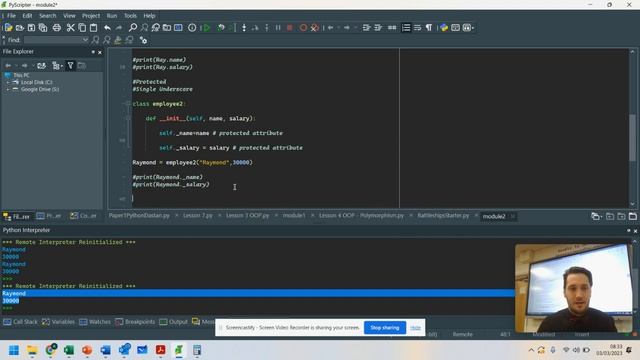Run the script with the green play icon
640x360 pixels.
[207, 28]
